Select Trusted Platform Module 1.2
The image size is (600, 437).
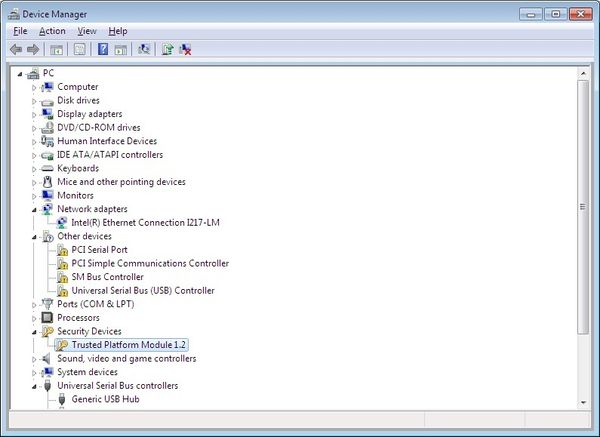[129, 345]
